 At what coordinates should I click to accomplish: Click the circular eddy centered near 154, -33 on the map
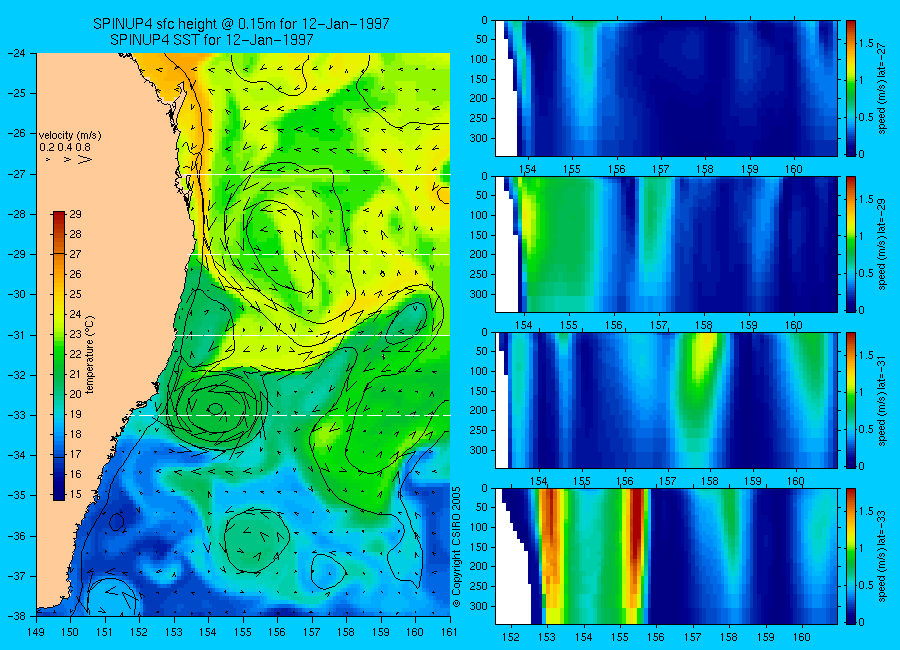[x=216, y=409]
